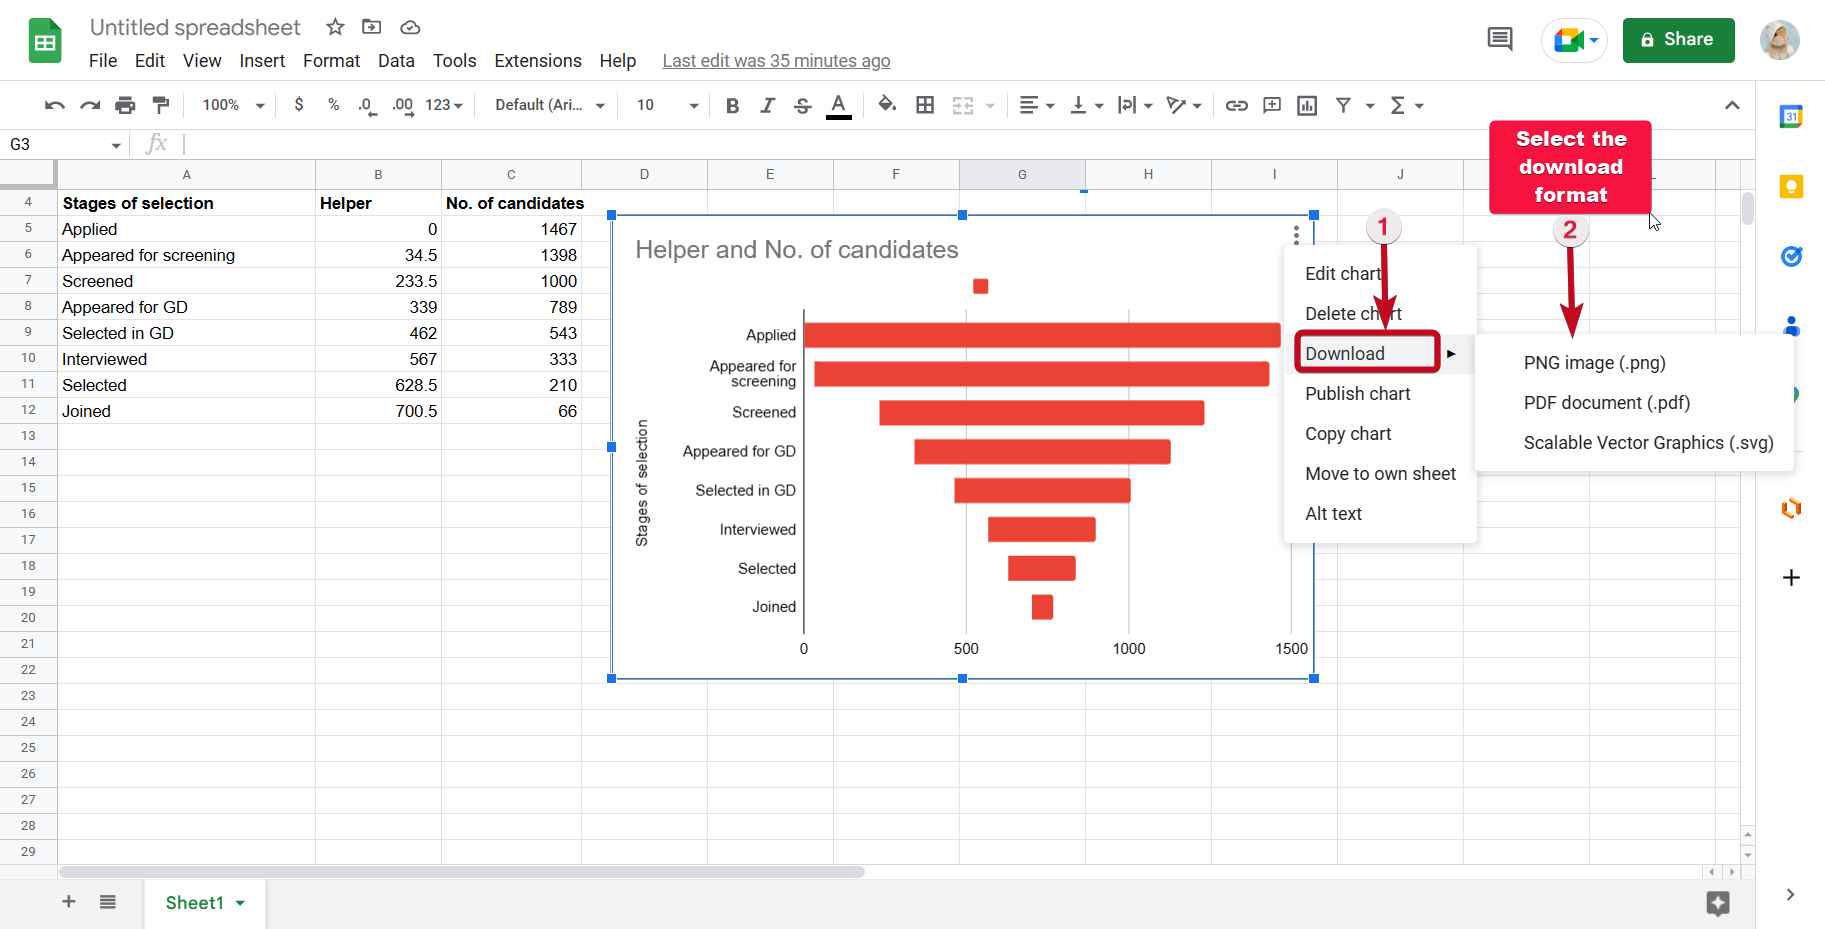Open the Format menu
Viewport: 1825px width, 929px height.
click(x=331, y=61)
